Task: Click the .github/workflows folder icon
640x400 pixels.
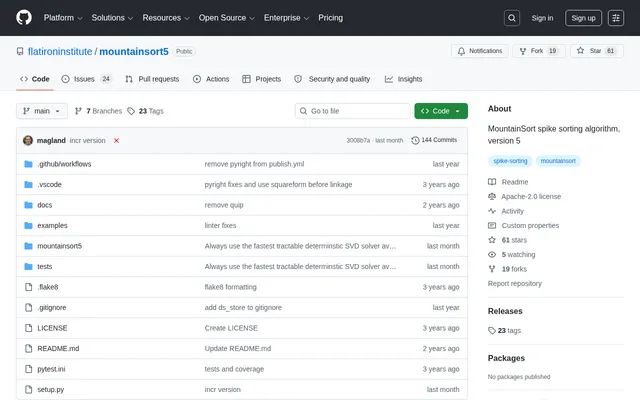Action: 28,164
